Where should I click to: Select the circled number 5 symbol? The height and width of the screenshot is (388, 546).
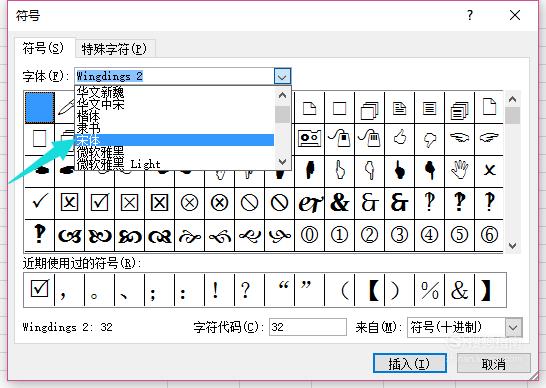tap(459, 235)
